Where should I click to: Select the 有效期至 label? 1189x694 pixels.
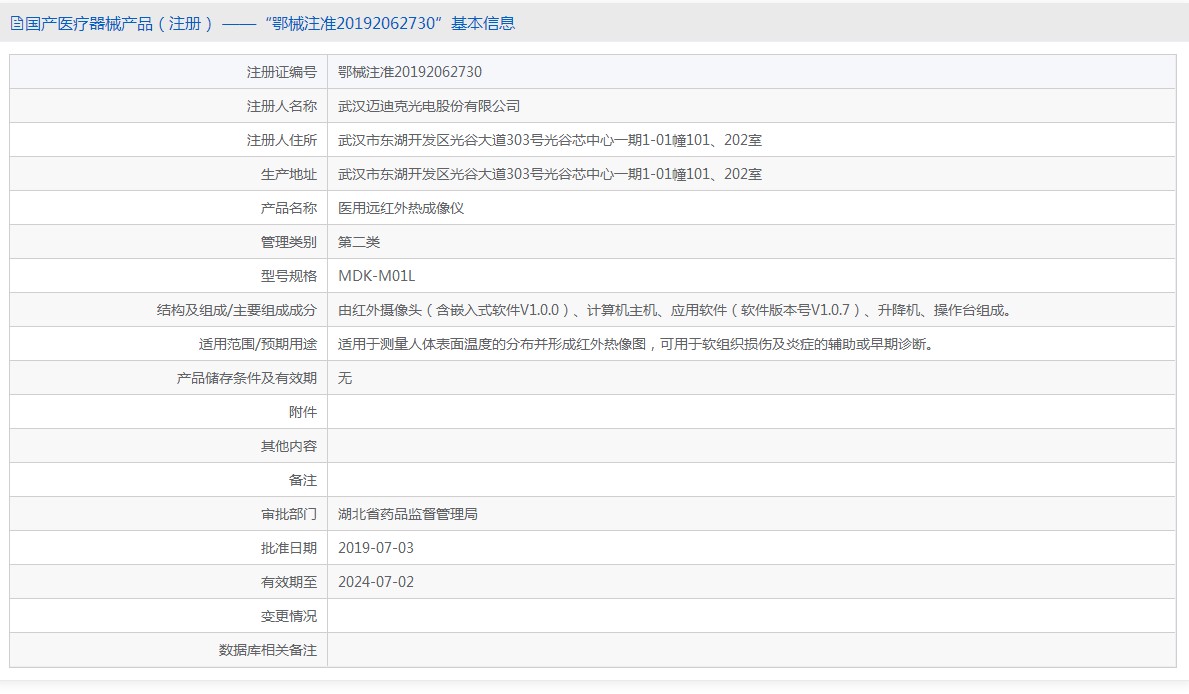tap(289, 582)
